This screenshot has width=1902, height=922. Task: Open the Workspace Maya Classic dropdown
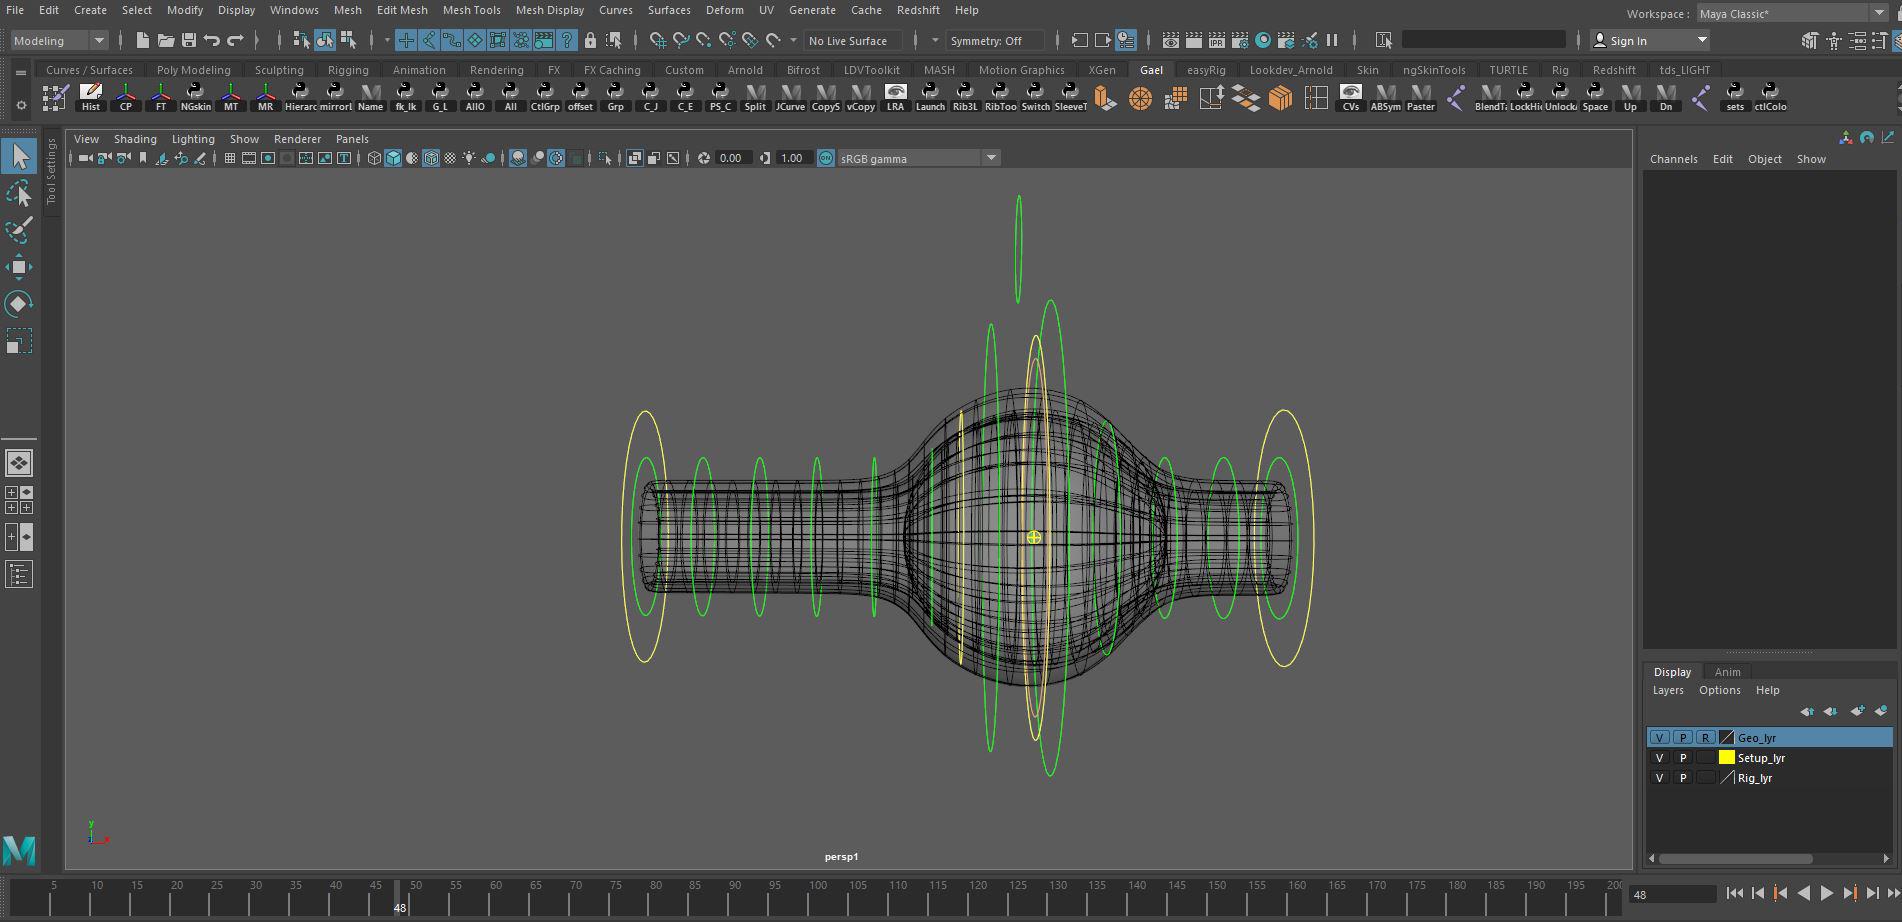pyautogui.click(x=1791, y=13)
